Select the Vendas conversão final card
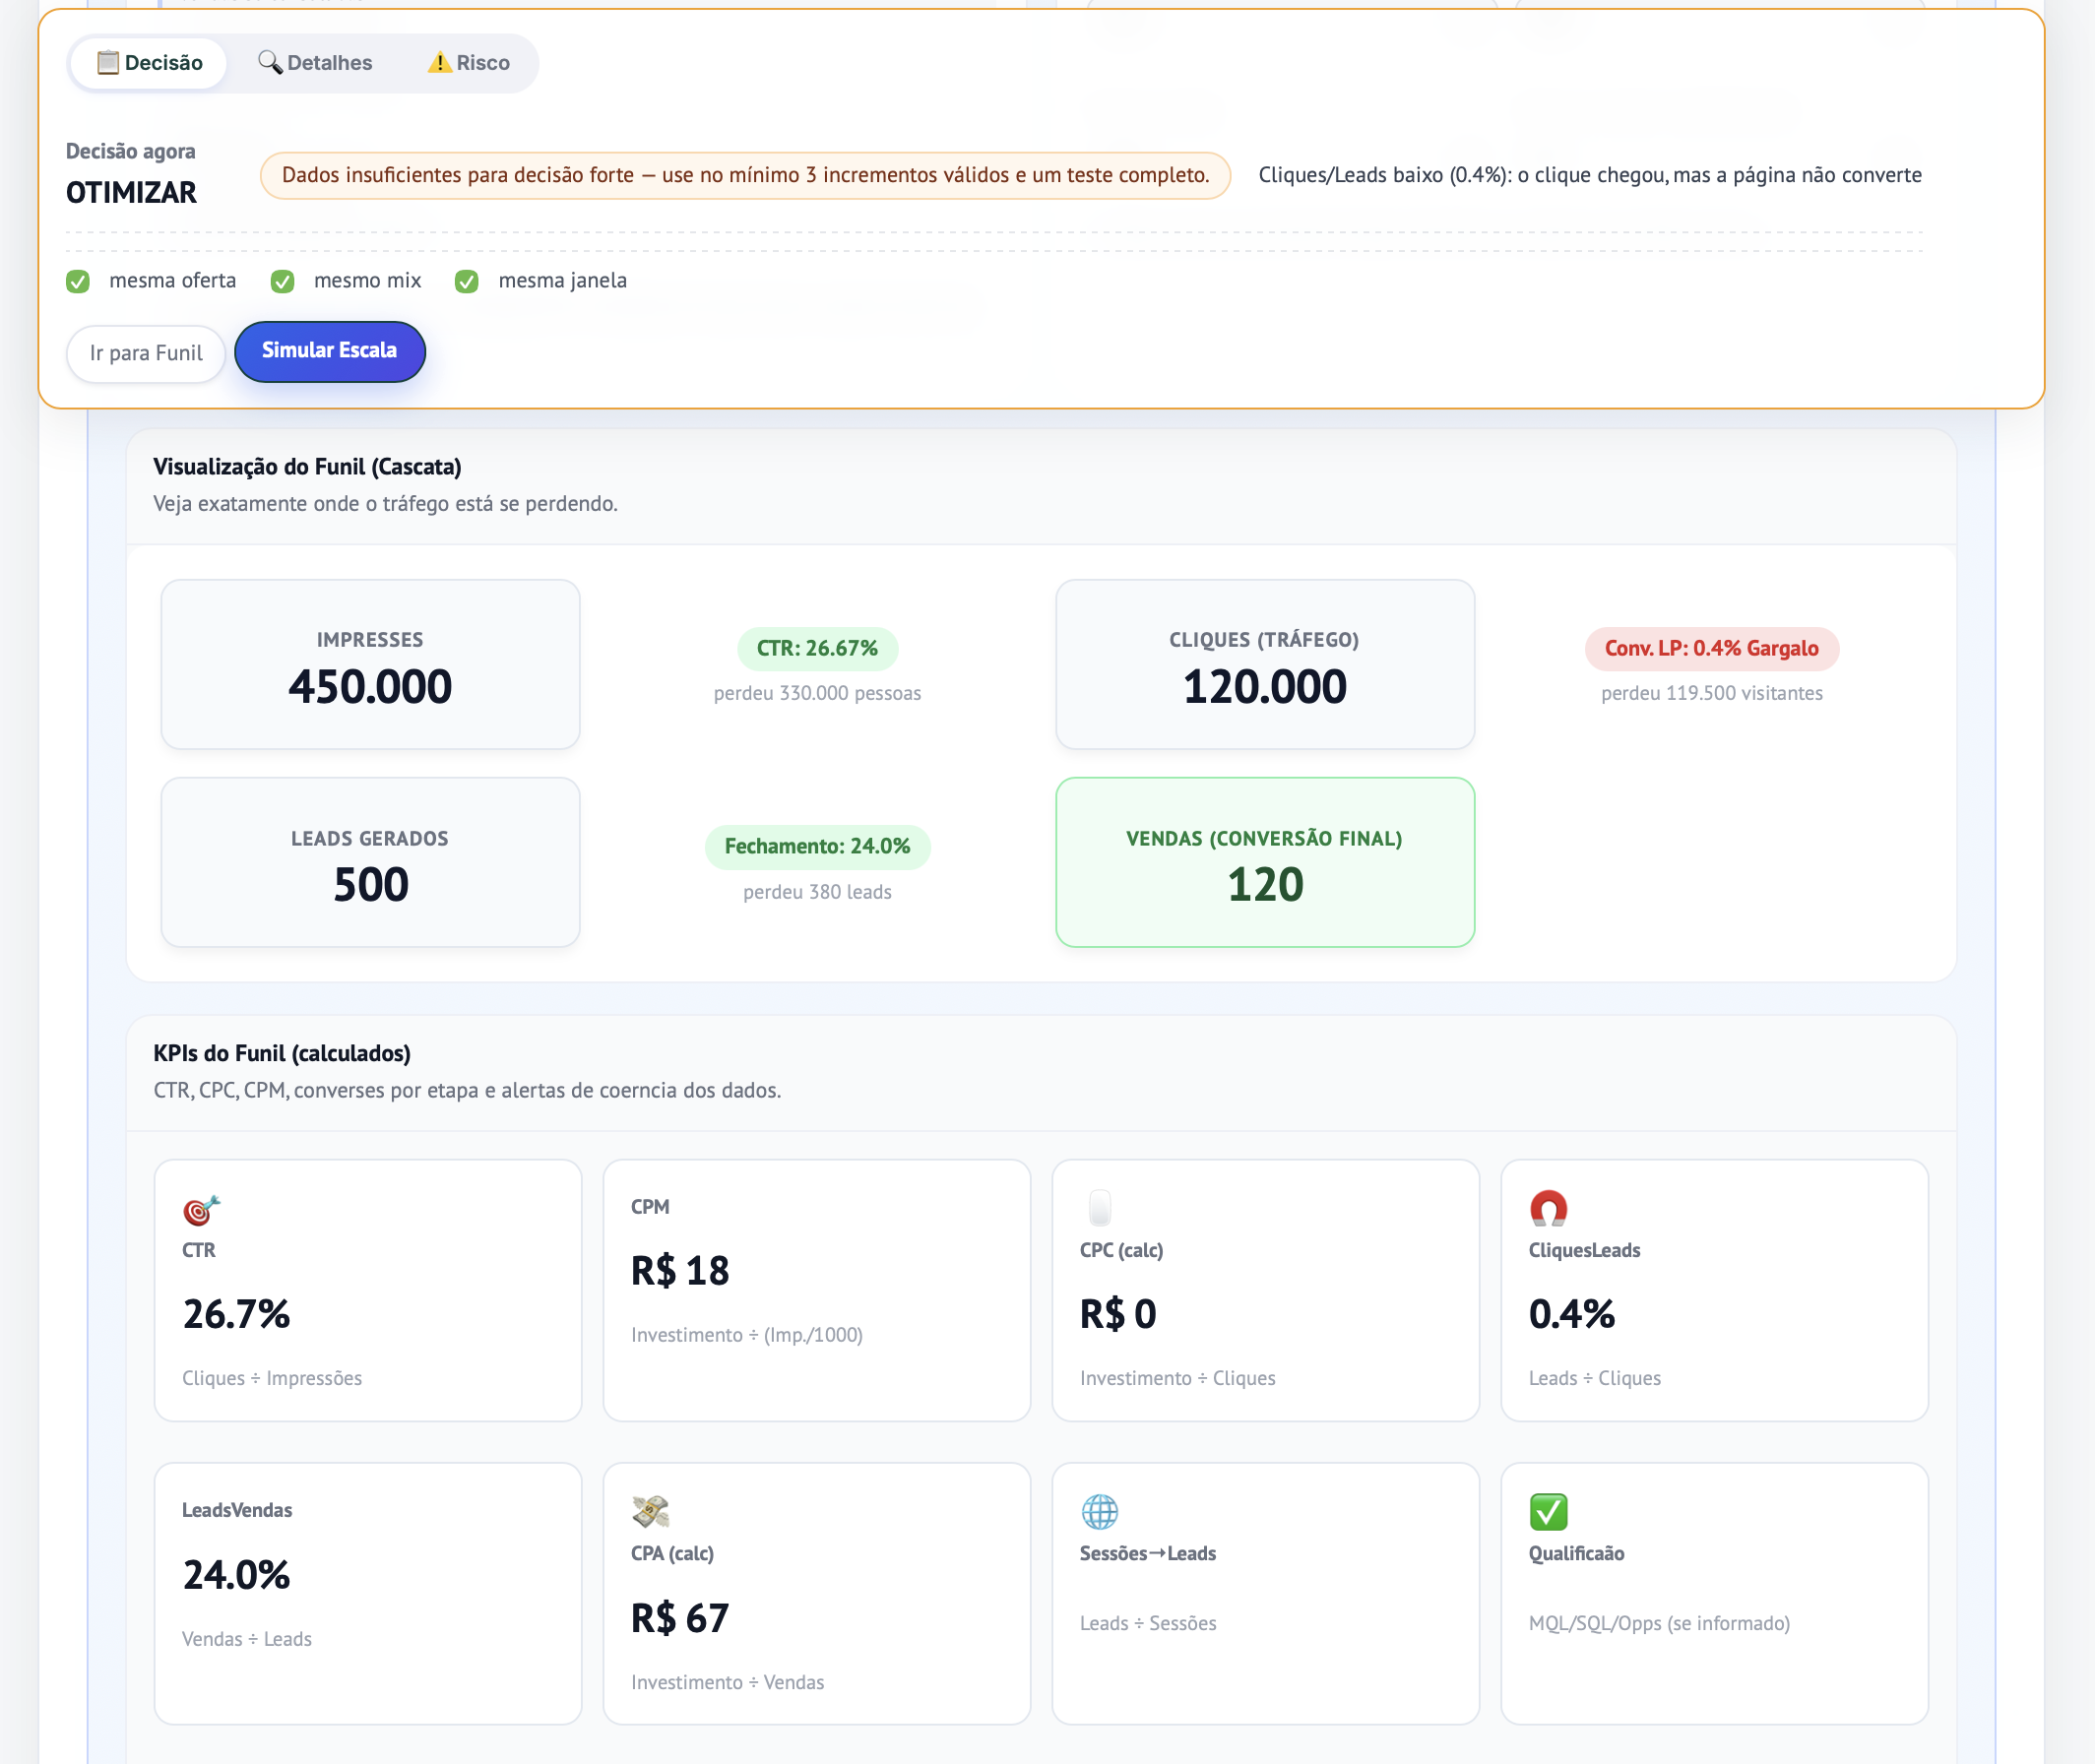Image resolution: width=2095 pixels, height=1764 pixels. click(x=1264, y=862)
